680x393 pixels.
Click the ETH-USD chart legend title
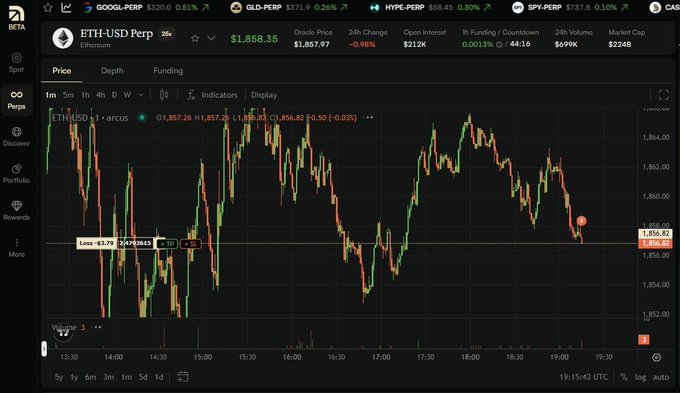(x=90, y=118)
